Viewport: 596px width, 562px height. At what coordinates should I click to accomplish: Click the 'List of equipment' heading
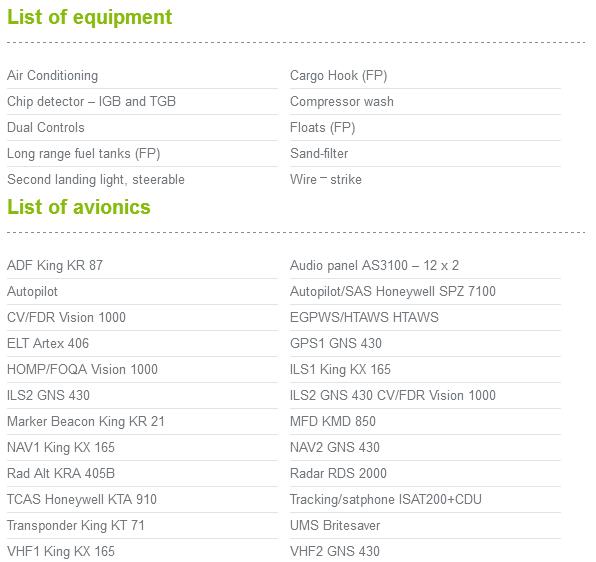click(x=90, y=17)
